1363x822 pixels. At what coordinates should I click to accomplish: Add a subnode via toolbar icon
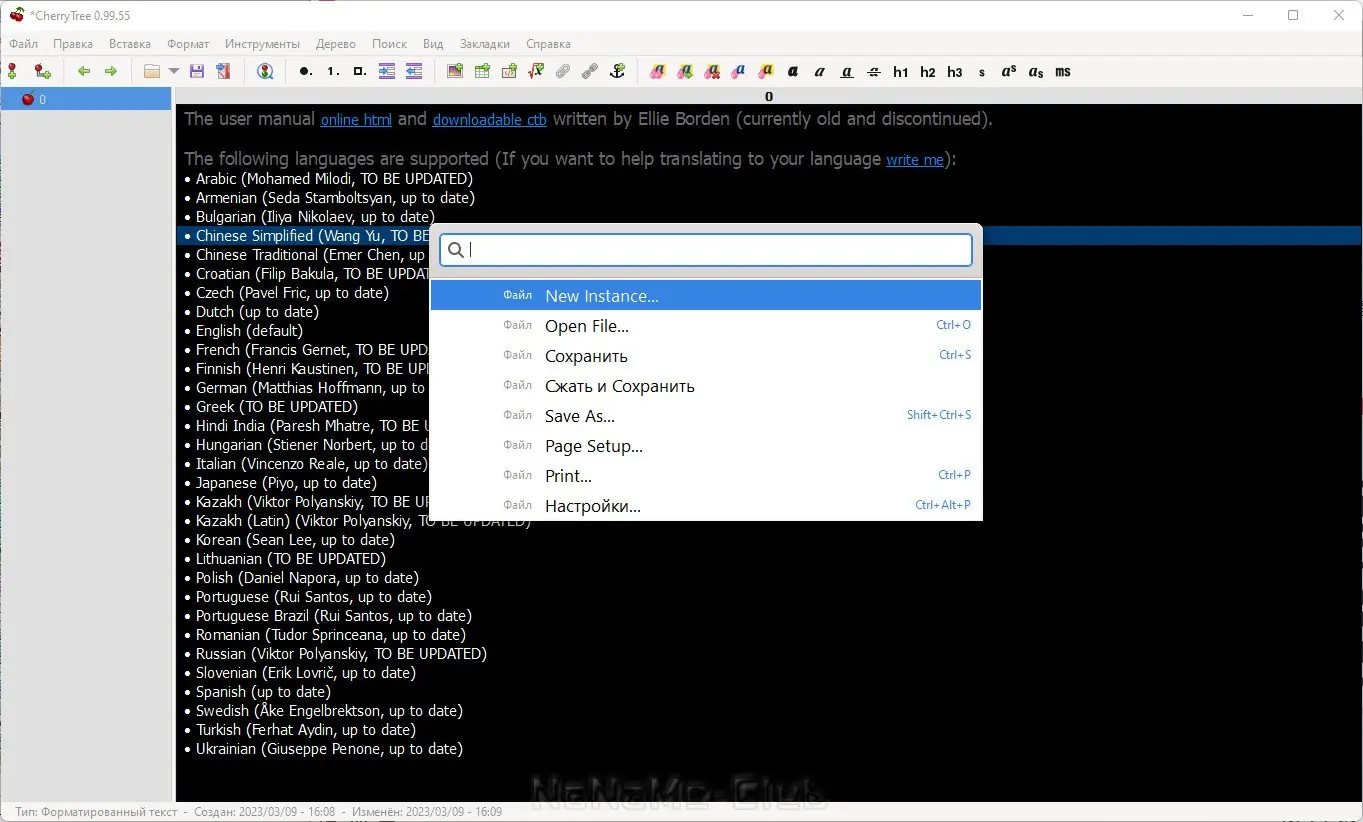coord(42,72)
